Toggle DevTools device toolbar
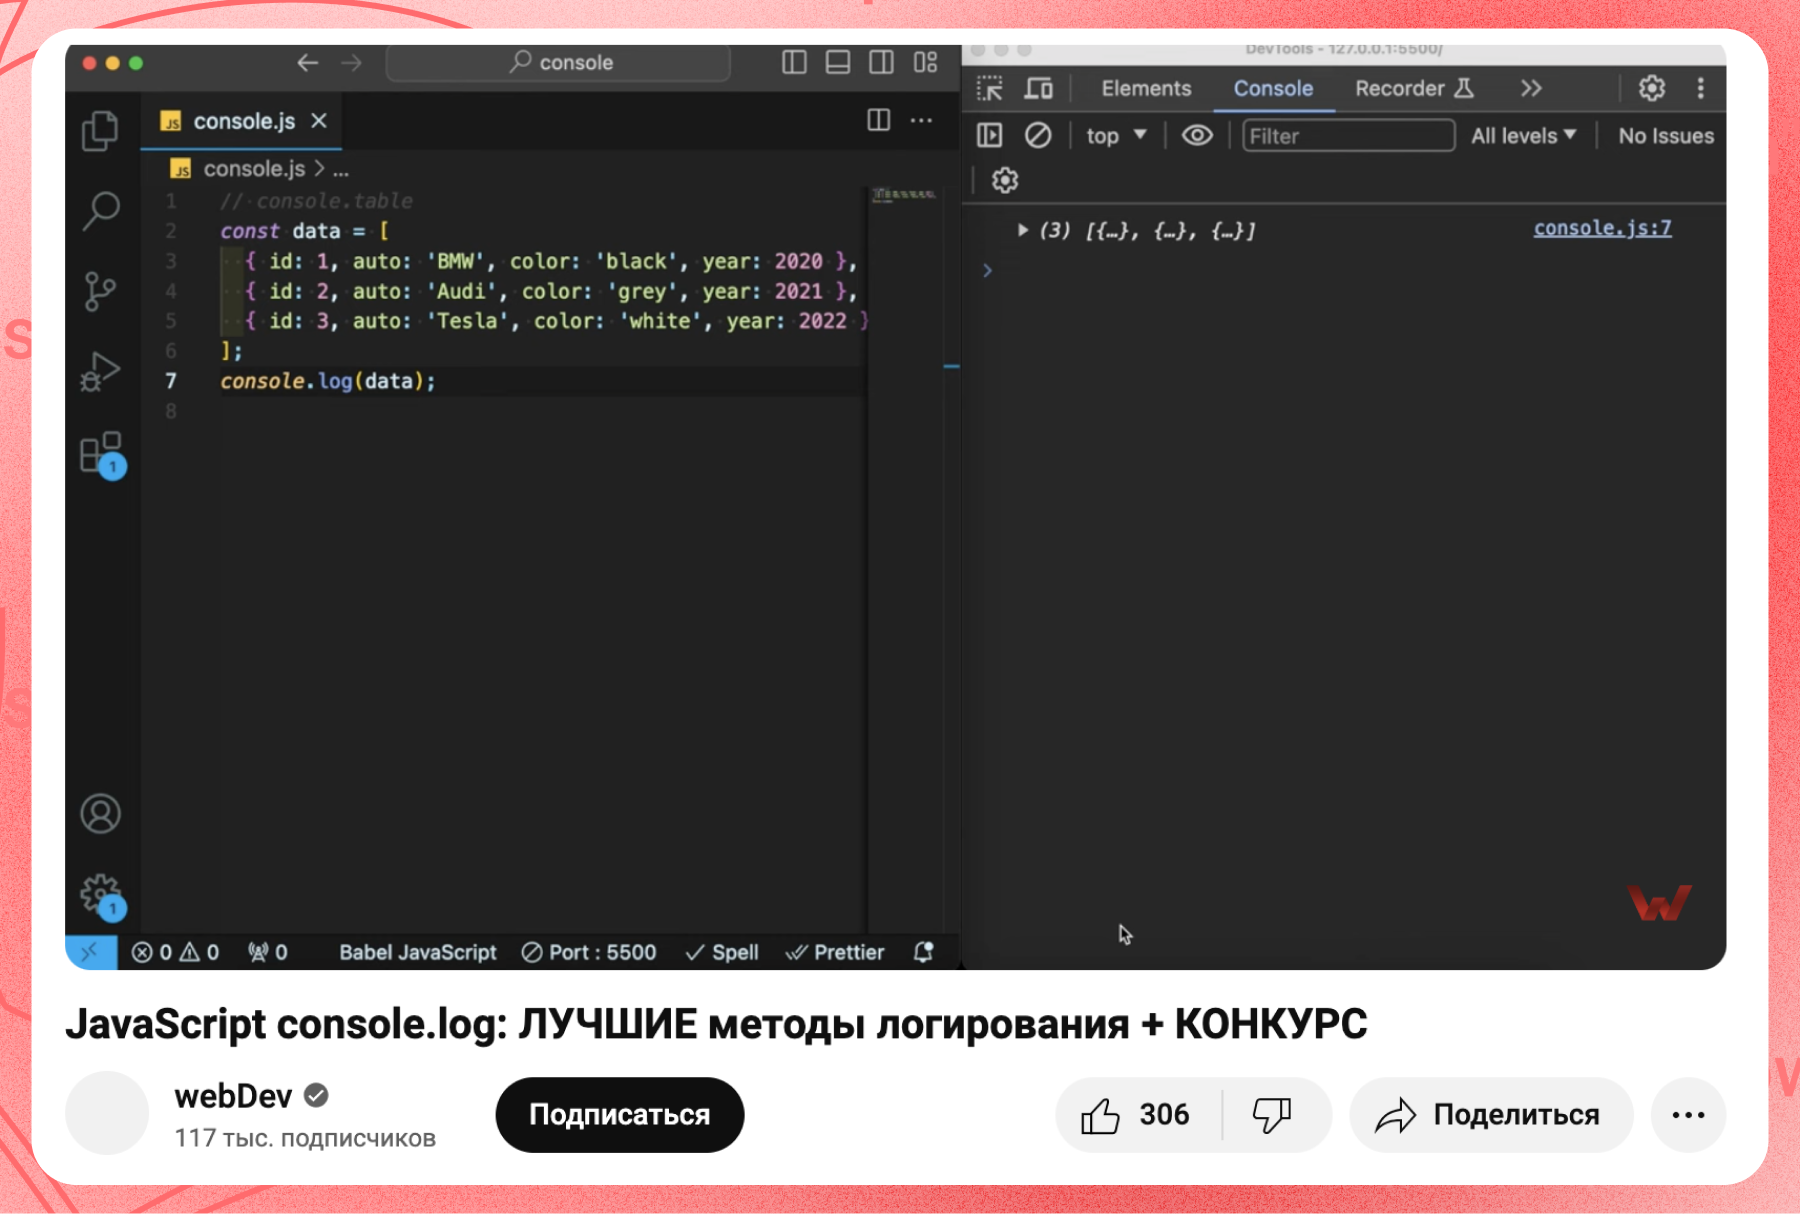Screen dimensions: 1800x1214 point(1038,88)
